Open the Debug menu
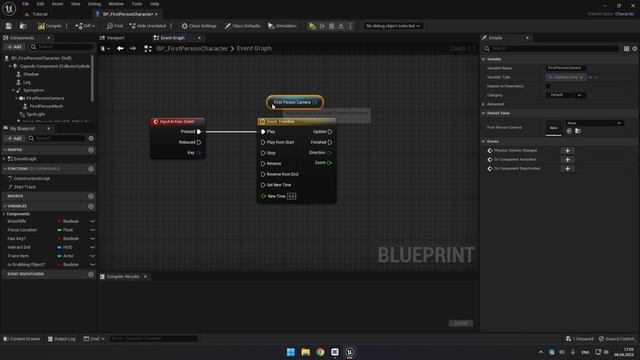Screen dimensions: 640x360 [x=94, y=4]
